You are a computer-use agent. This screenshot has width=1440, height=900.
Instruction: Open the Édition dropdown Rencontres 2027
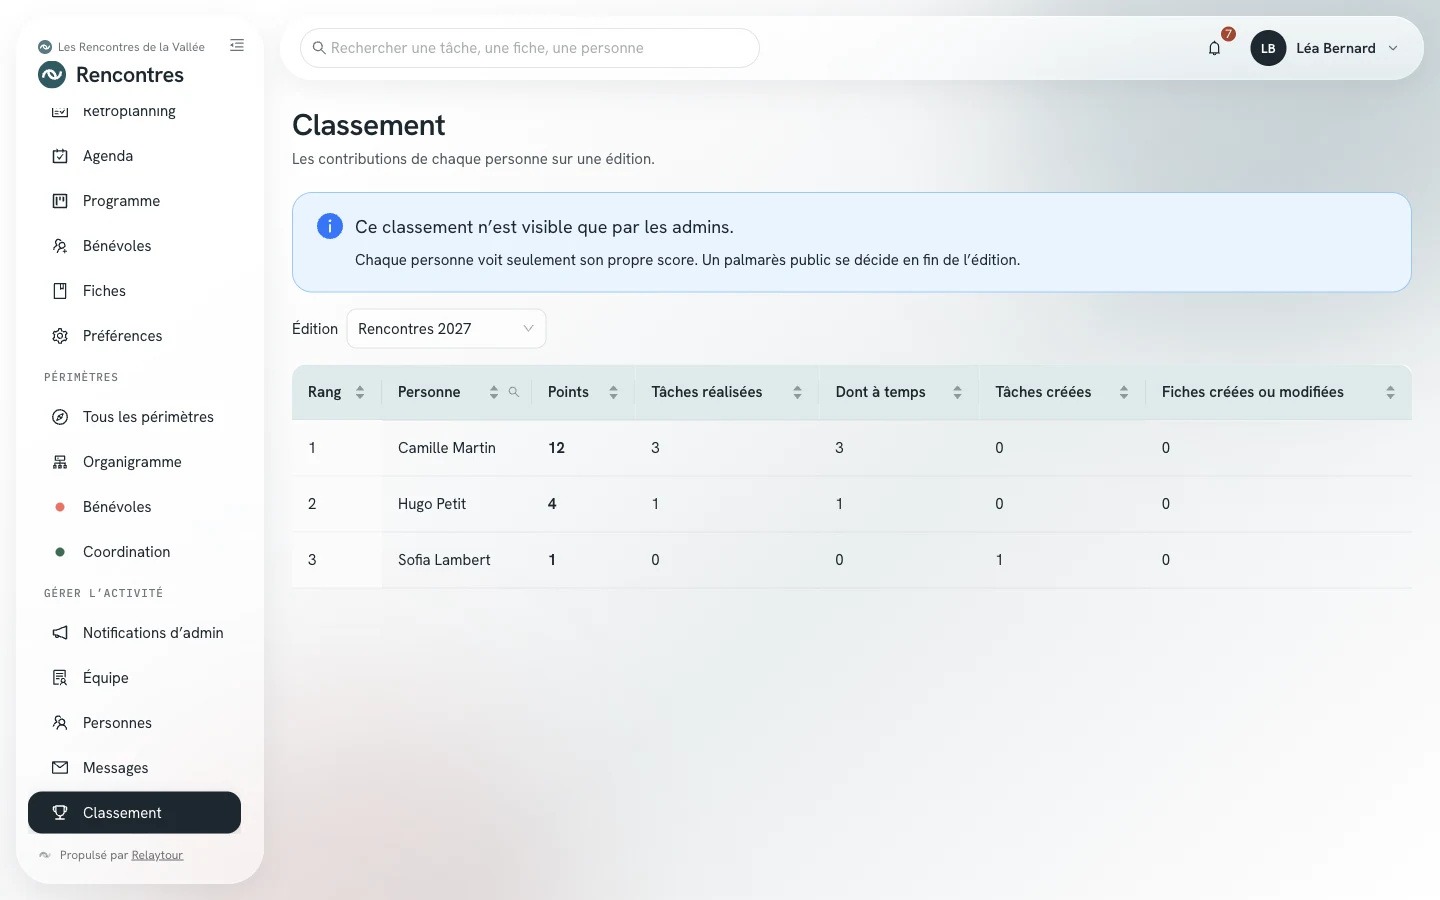tap(446, 329)
